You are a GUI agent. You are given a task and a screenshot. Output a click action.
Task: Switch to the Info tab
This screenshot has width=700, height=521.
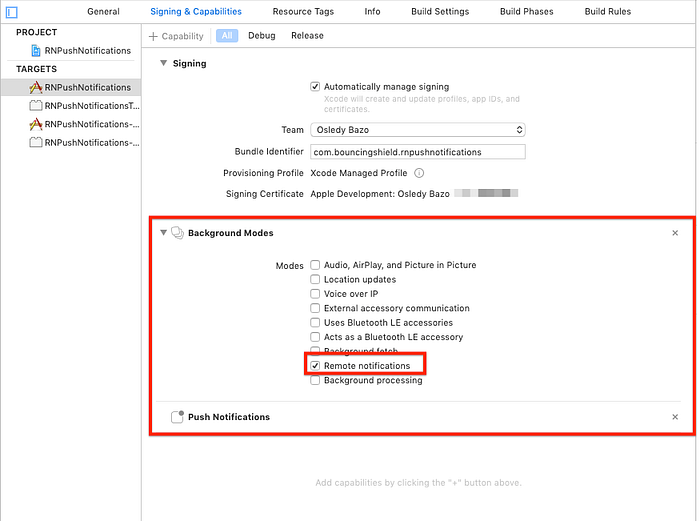pos(372,12)
